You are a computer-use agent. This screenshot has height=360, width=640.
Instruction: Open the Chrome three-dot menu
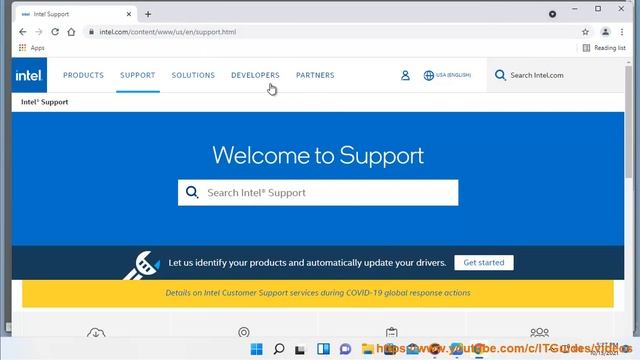pos(622,32)
